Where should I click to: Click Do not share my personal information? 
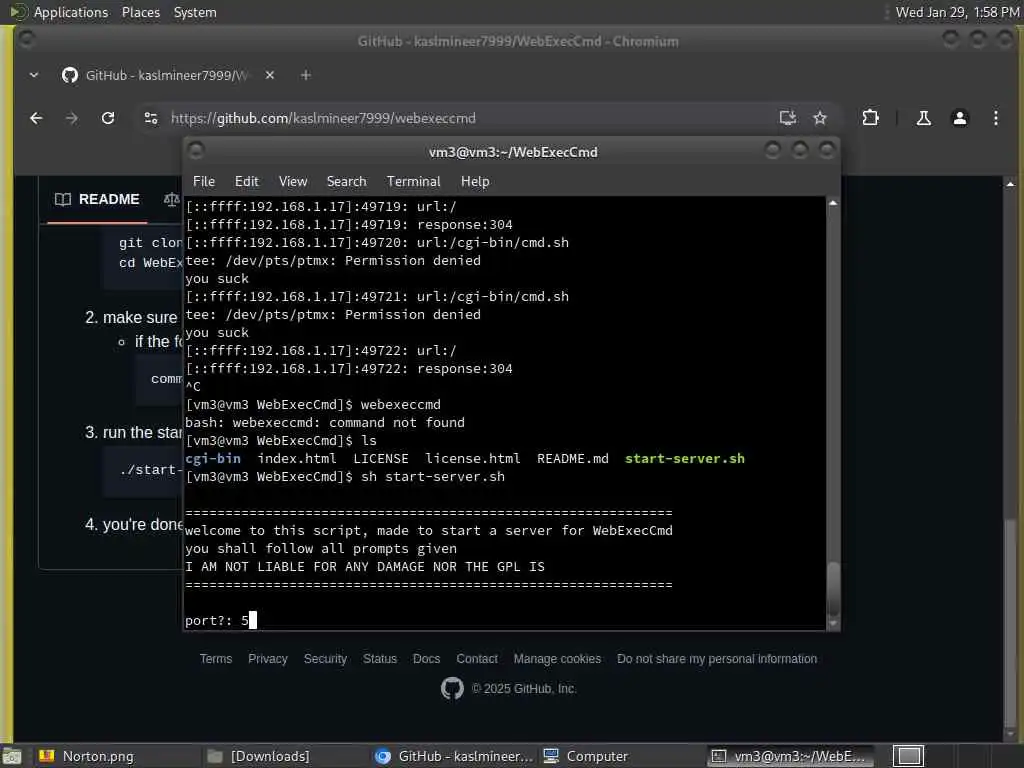(716, 659)
